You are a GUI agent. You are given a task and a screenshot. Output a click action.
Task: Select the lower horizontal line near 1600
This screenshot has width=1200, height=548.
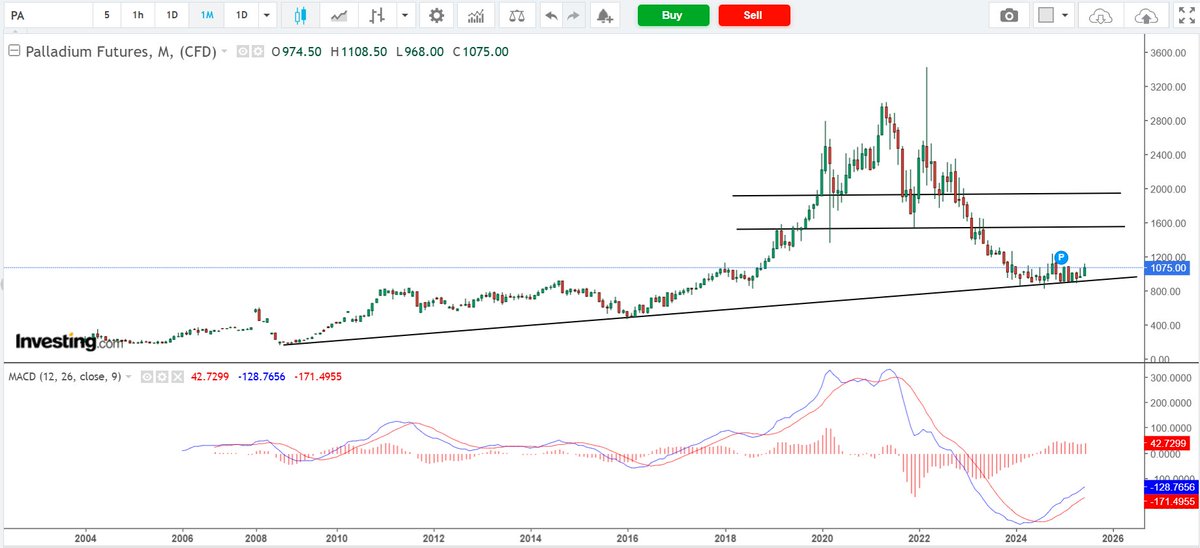coord(930,228)
